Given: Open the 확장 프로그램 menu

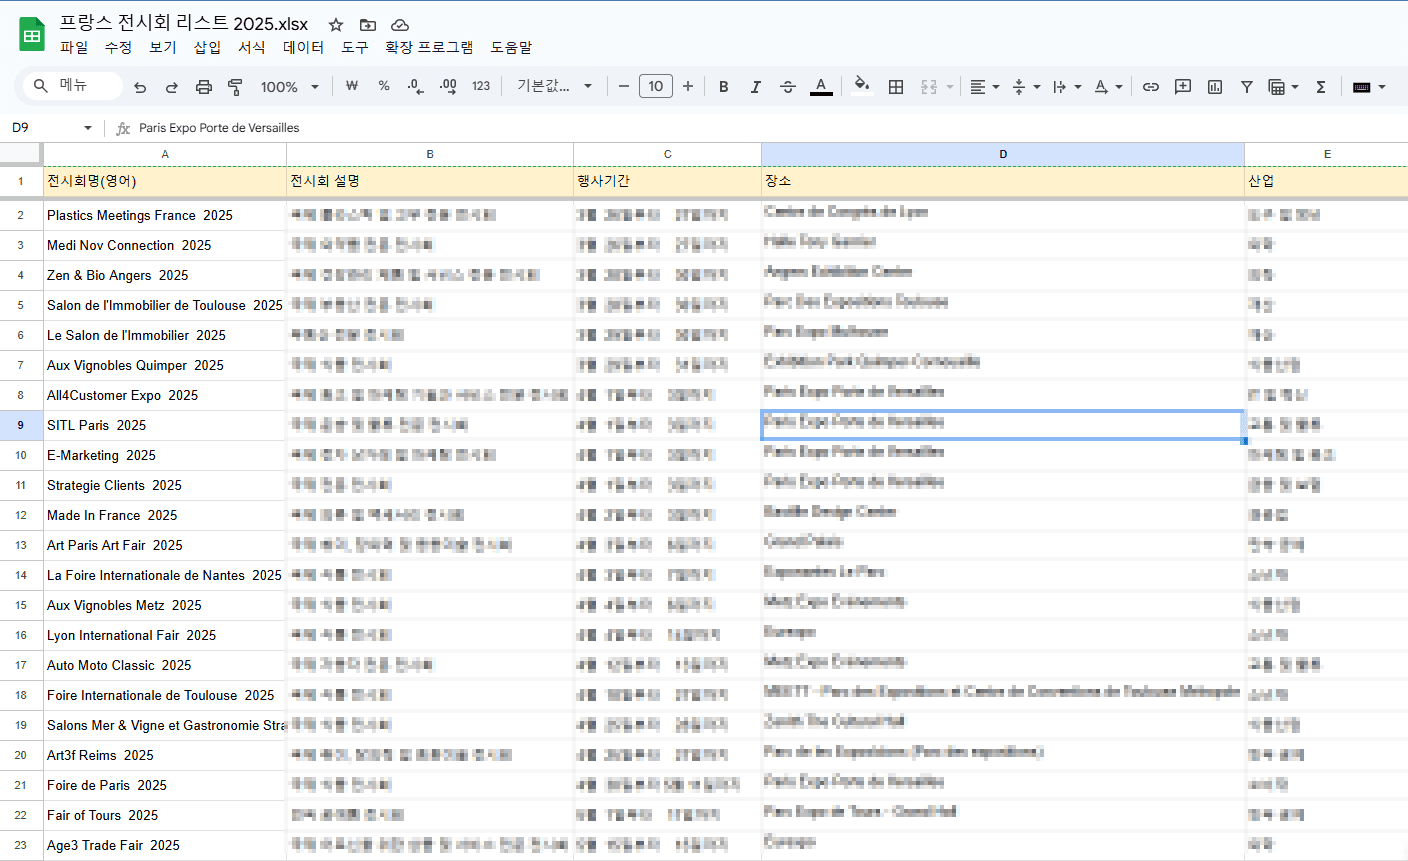Looking at the screenshot, I should point(429,47).
